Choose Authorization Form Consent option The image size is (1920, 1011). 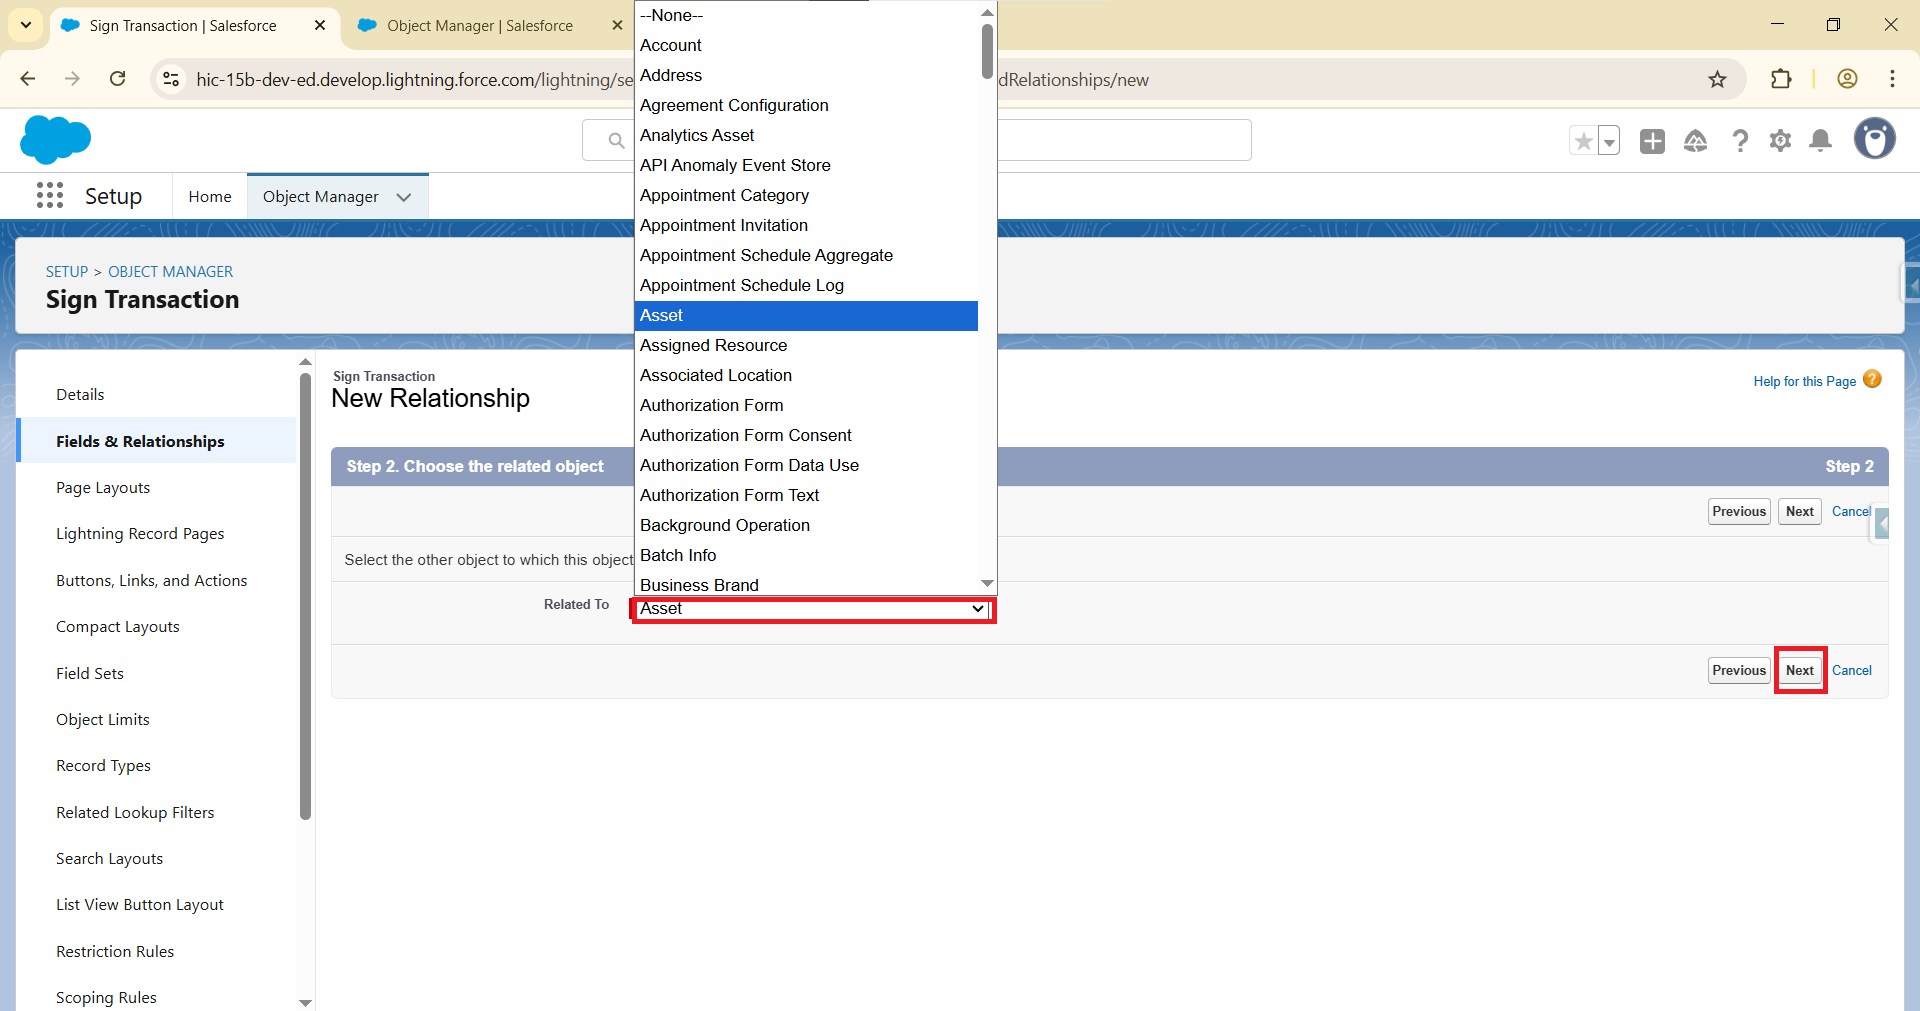click(806, 435)
